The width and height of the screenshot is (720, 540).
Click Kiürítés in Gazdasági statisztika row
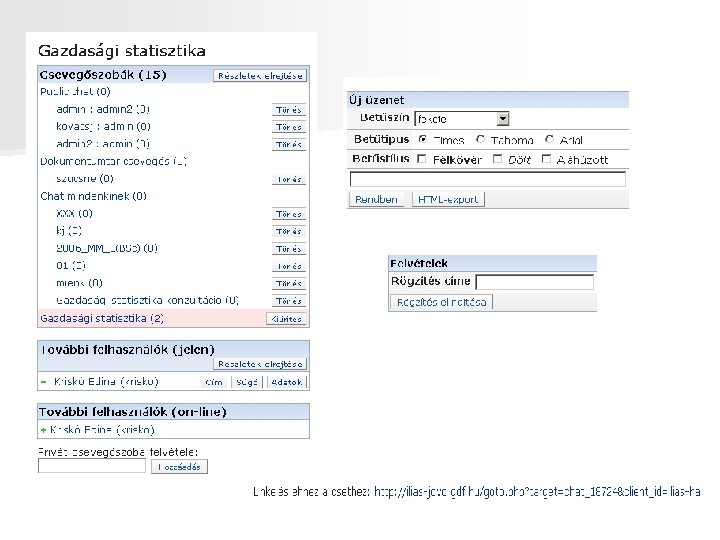coord(286,319)
